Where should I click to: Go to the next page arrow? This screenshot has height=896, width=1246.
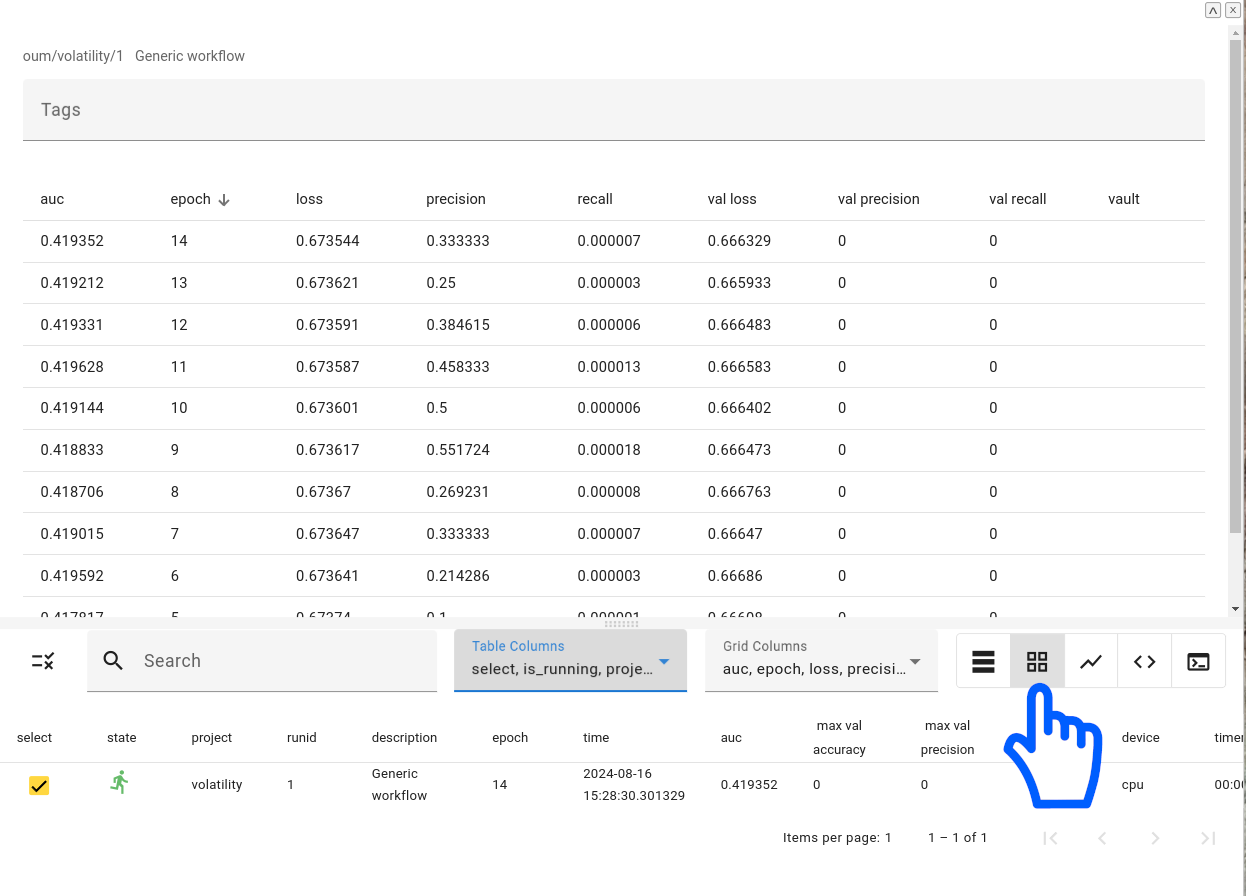click(1155, 838)
